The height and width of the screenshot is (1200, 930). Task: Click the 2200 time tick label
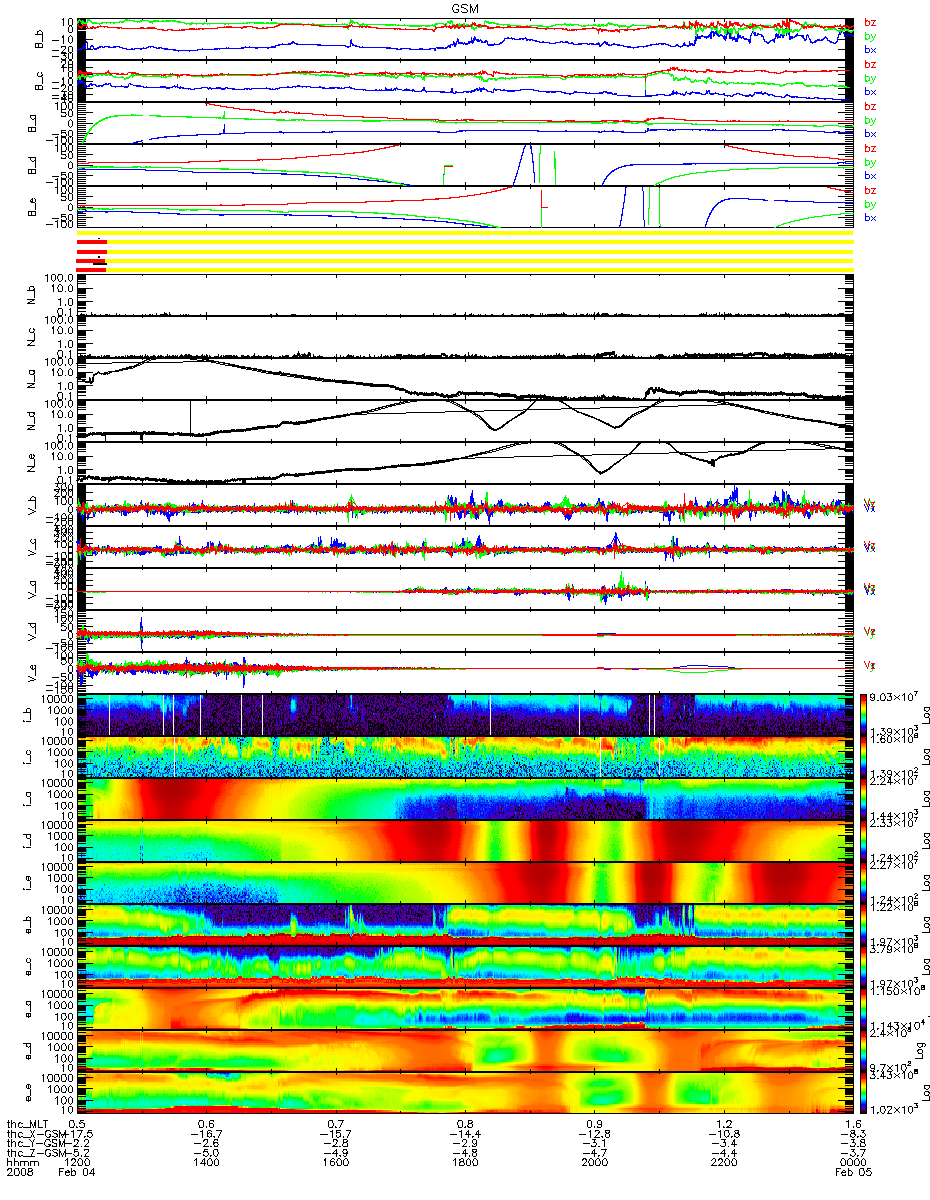click(723, 1163)
